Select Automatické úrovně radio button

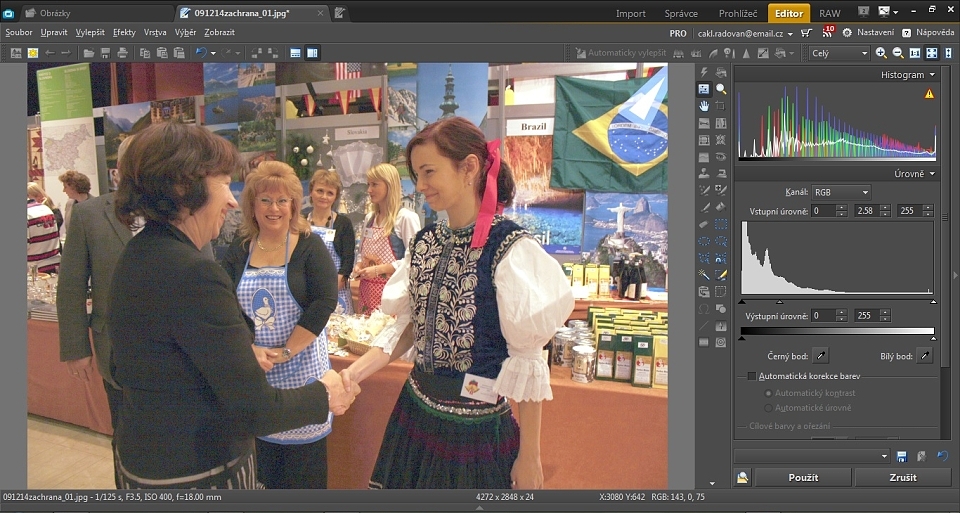click(x=768, y=408)
